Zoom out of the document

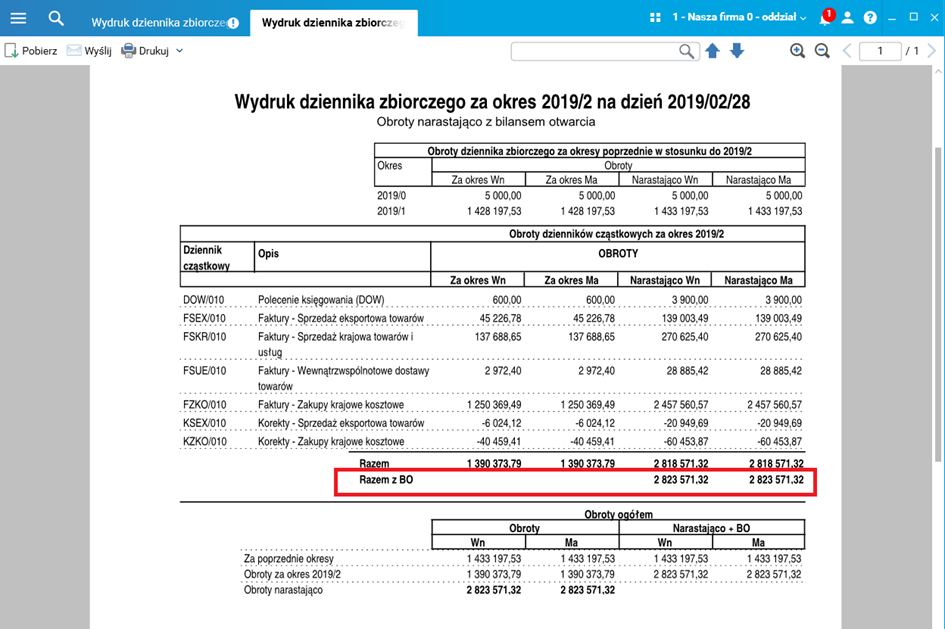(822, 51)
